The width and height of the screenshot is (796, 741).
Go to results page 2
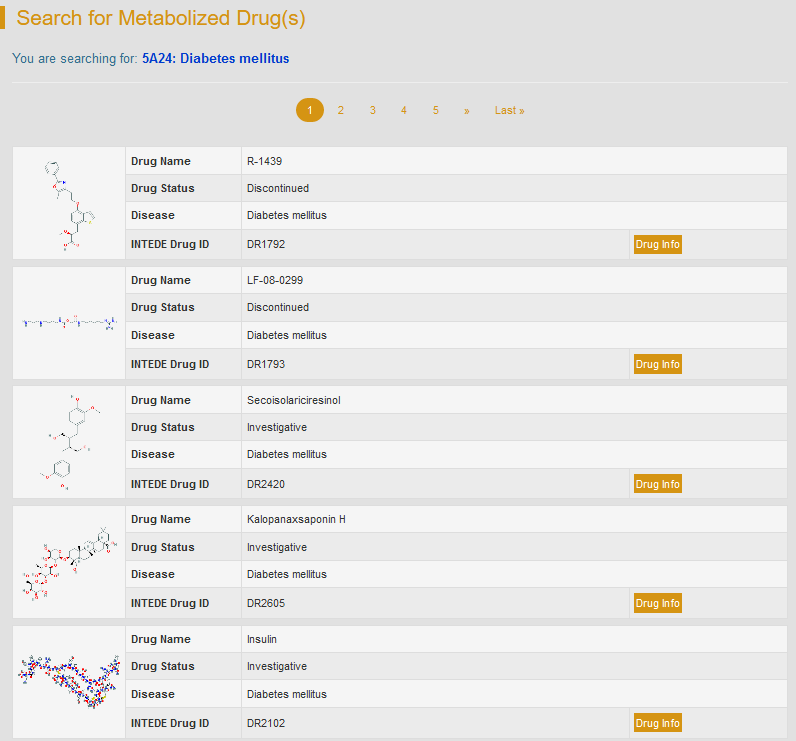point(341,110)
